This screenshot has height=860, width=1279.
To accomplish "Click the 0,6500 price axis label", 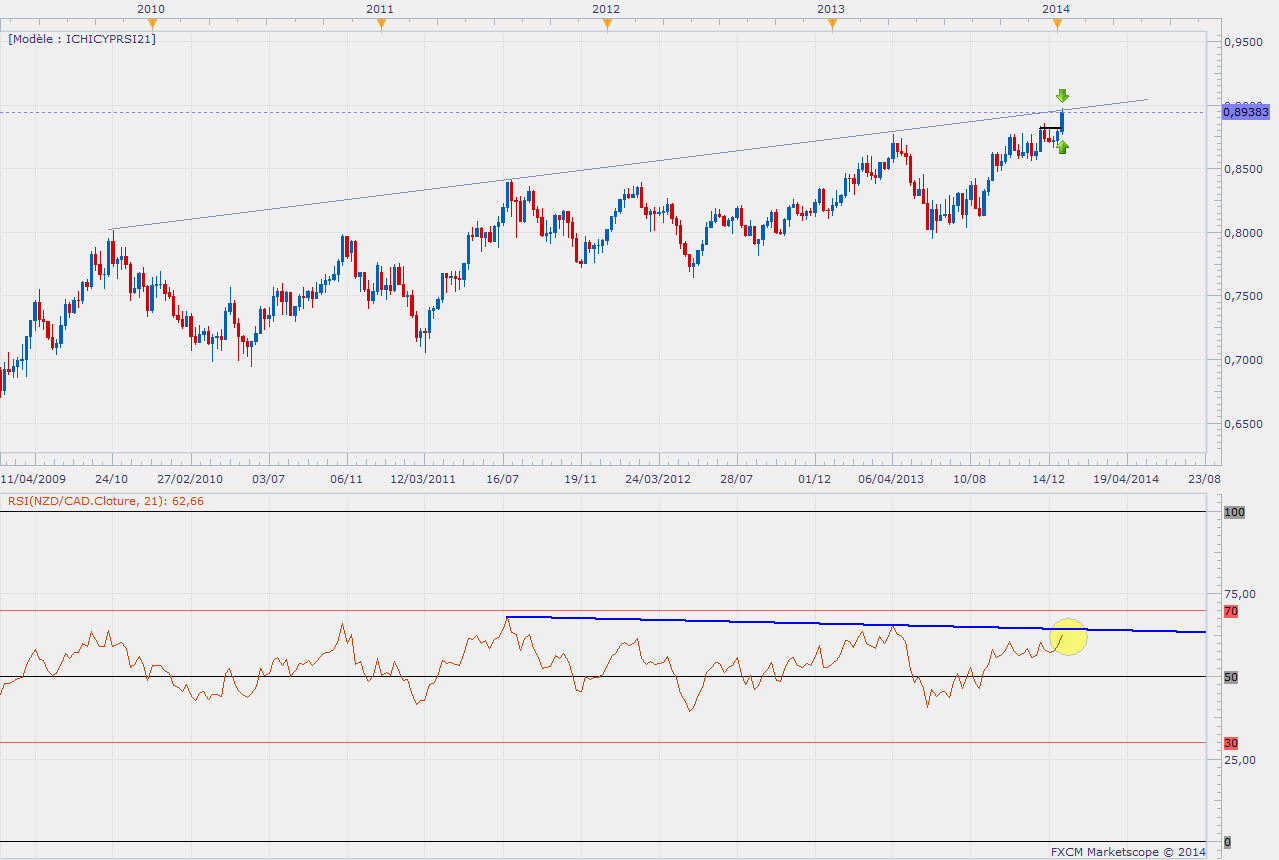I will tap(1244, 424).
